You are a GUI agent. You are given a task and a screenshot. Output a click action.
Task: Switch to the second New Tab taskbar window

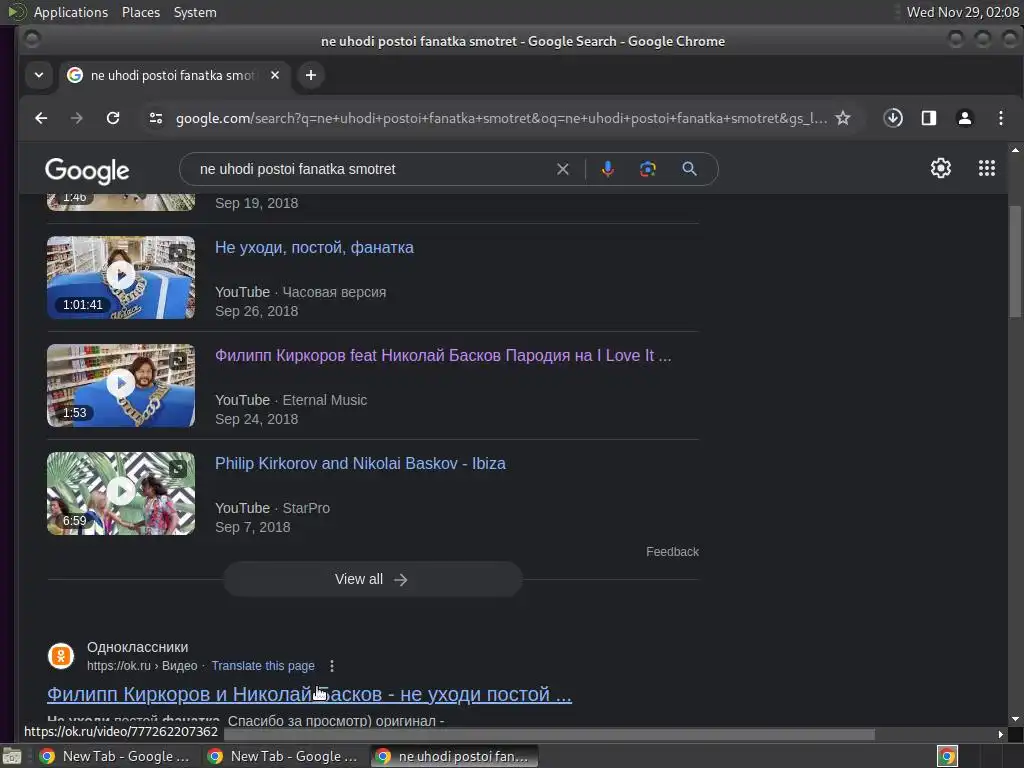pyautogui.click(x=283, y=756)
